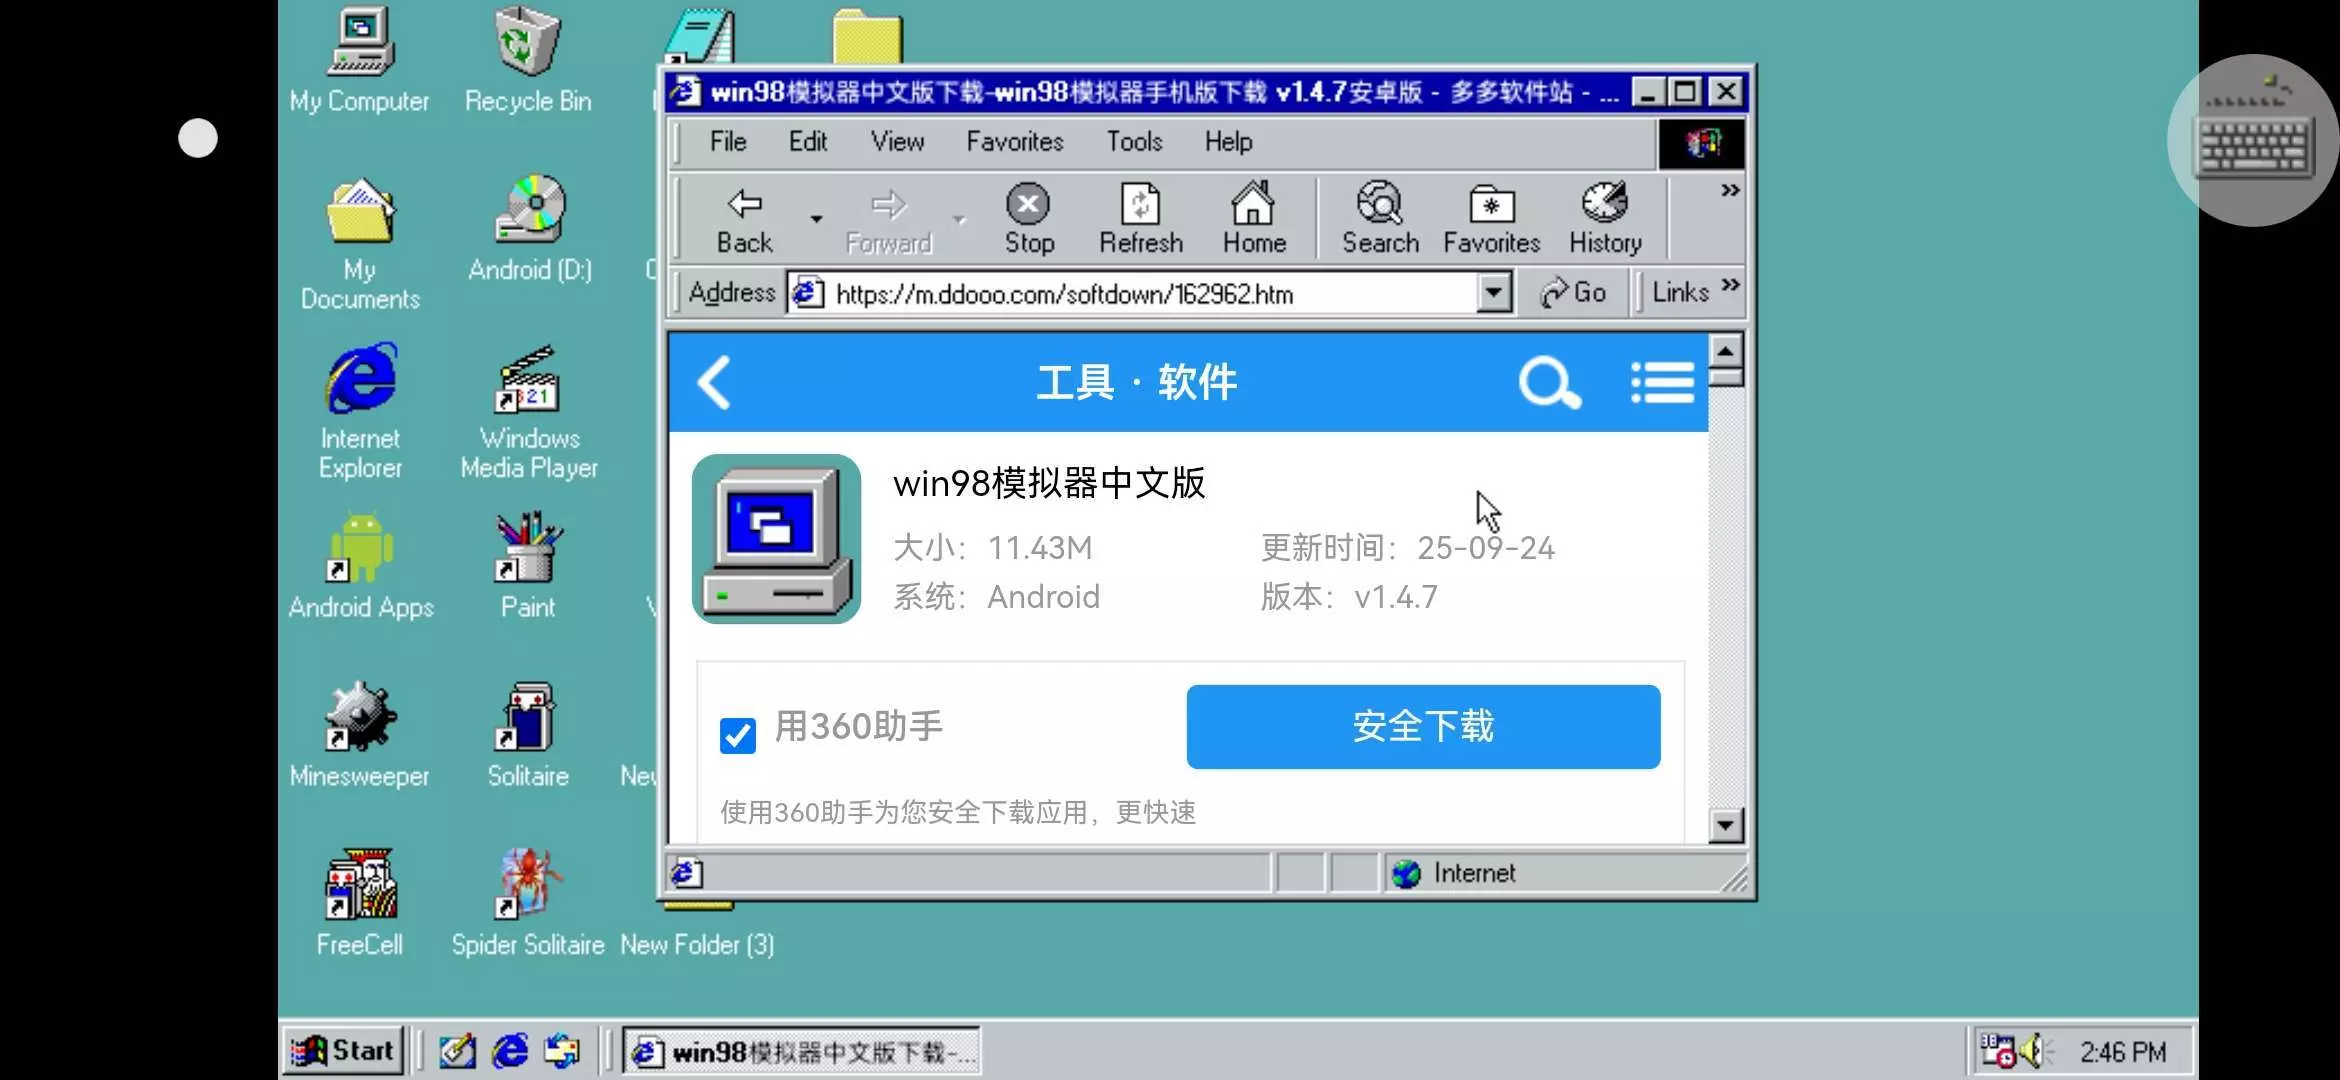2340x1080 pixels.
Task: Click the Start button on taskbar
Action: (x=343, y=1051)
